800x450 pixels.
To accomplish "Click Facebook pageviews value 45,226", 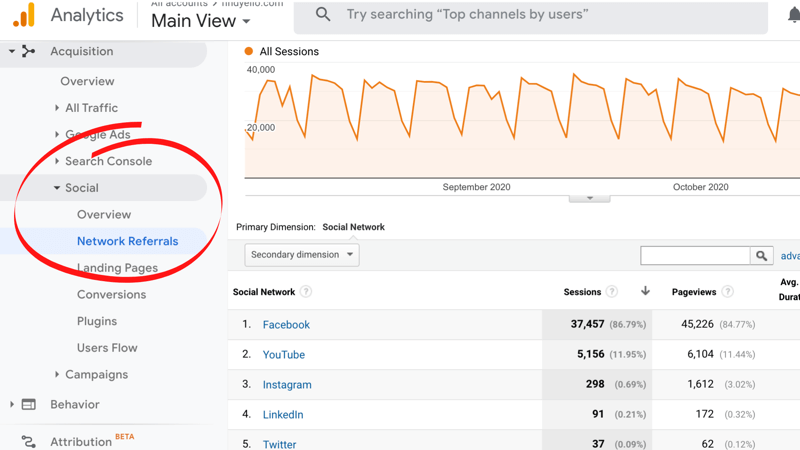I will [697, 324].
